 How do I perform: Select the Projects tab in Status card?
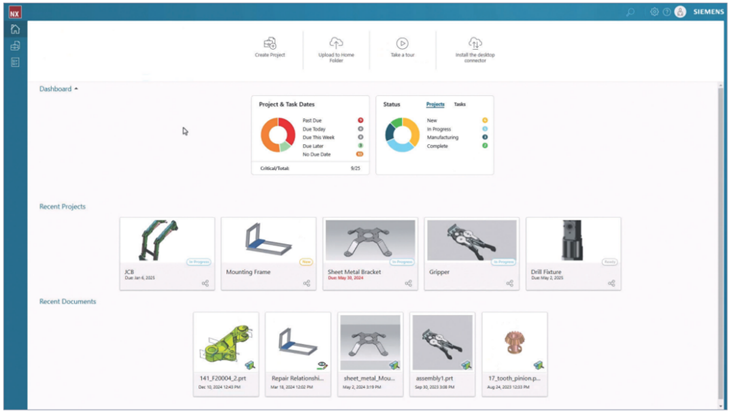pyautogui.click(x=435, y=104)
